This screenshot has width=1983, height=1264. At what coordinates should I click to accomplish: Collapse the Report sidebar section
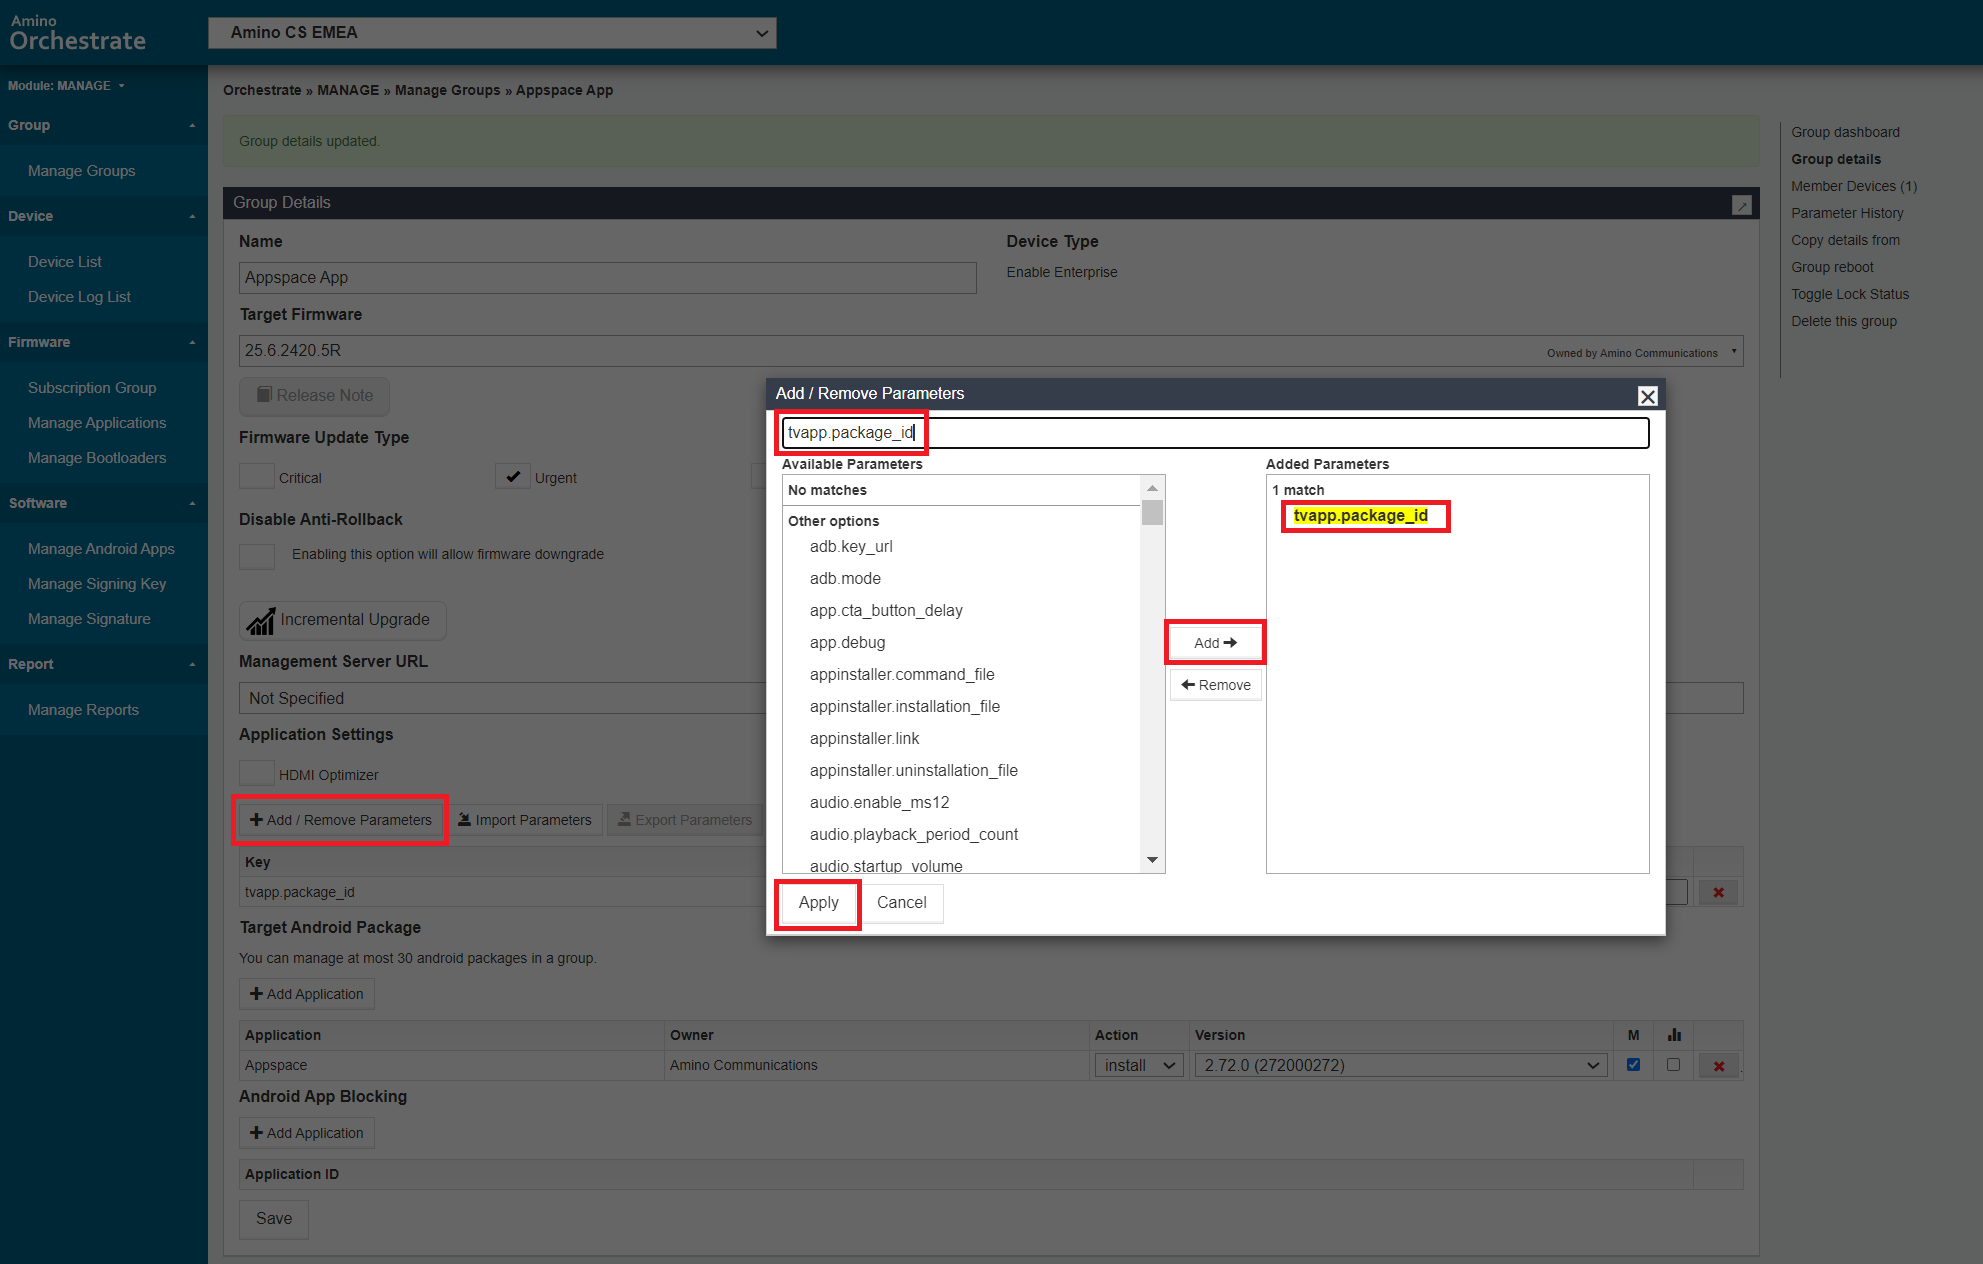(x=104, y=664)
